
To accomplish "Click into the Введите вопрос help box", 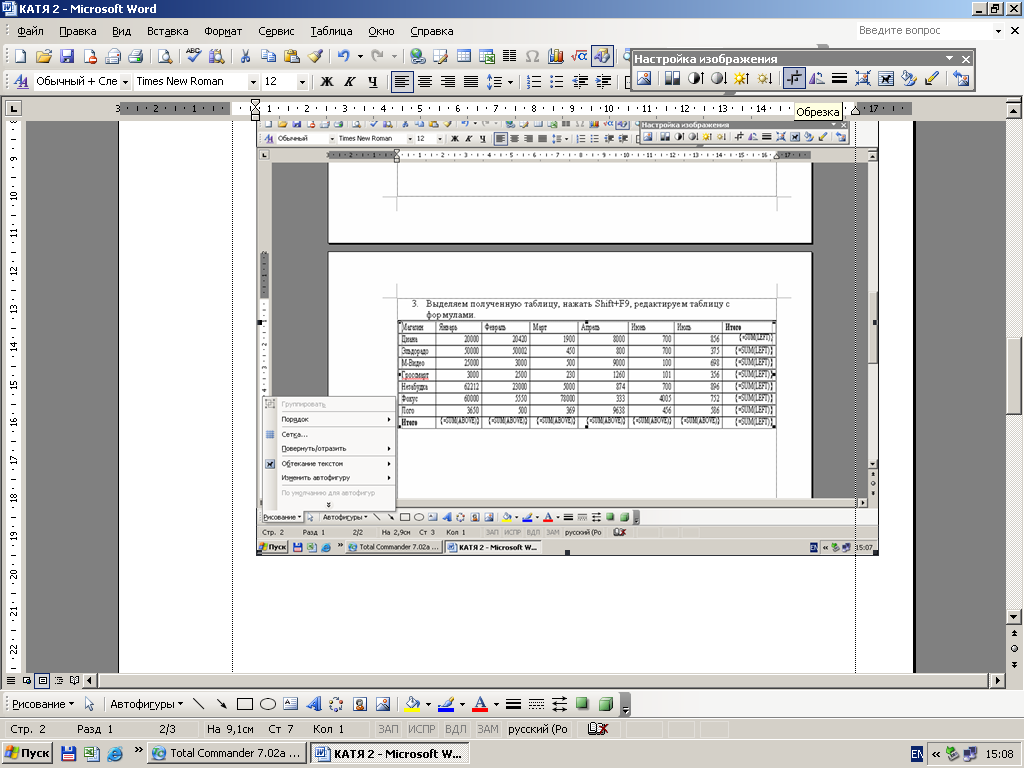I will pos(924,30).
